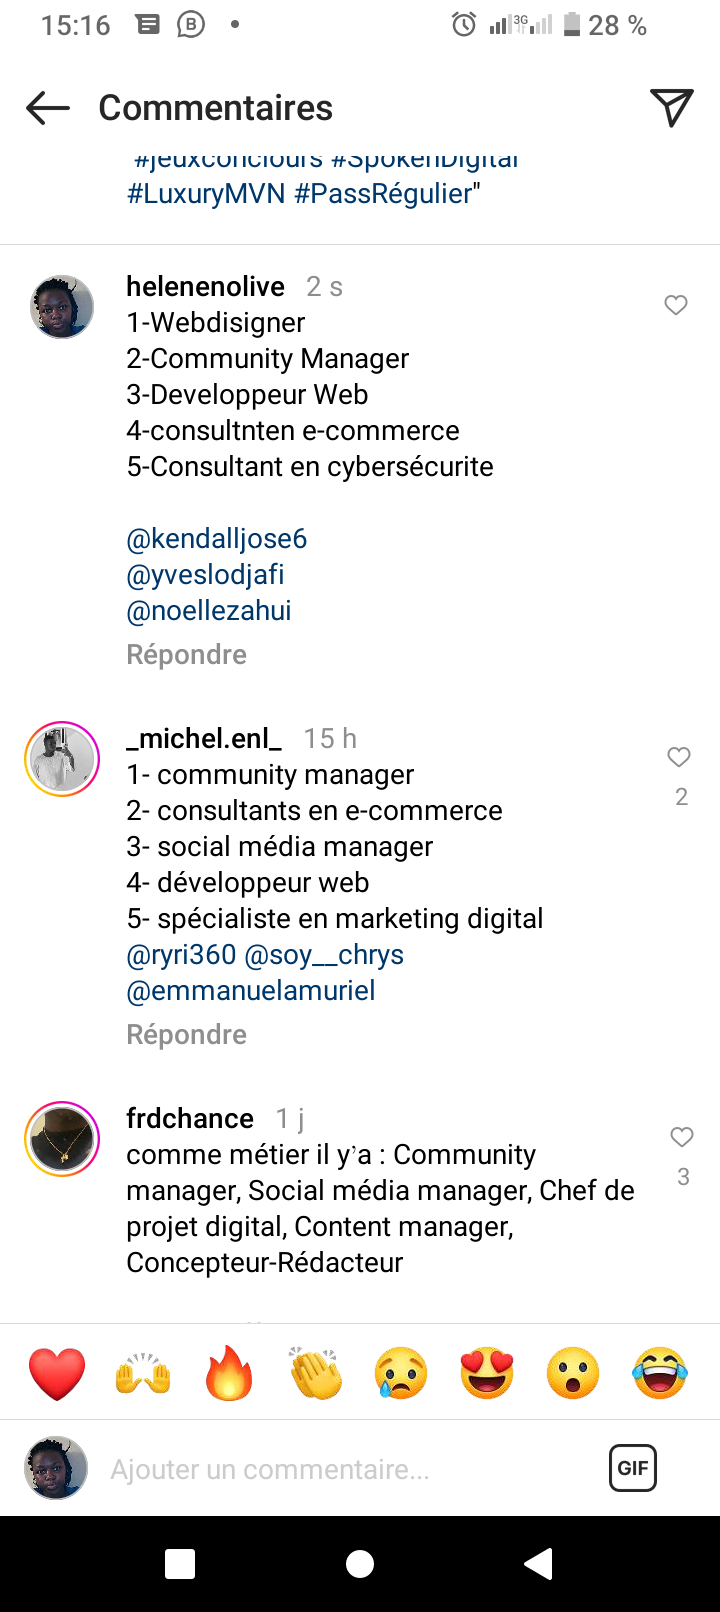Tap the back arrow in Commentaires header

(x=48, y=108)
